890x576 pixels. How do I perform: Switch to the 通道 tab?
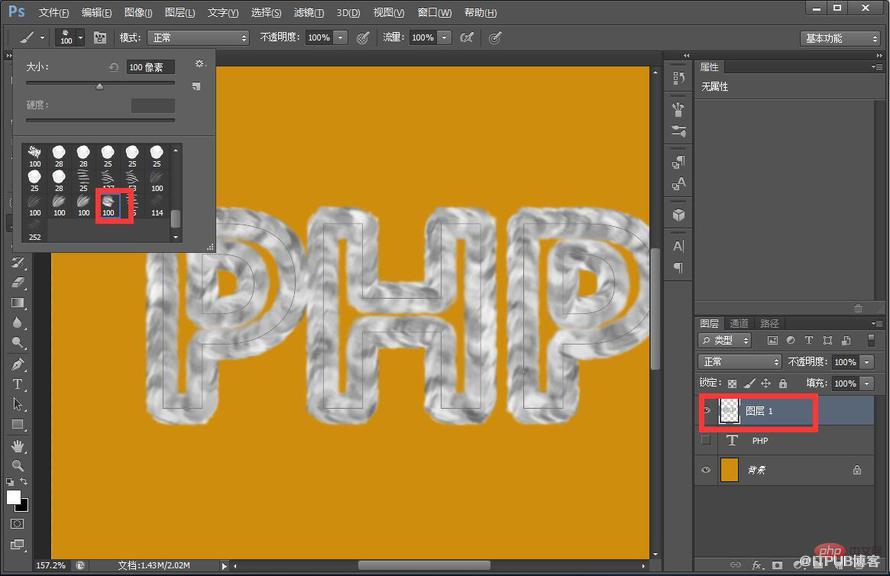739,323
